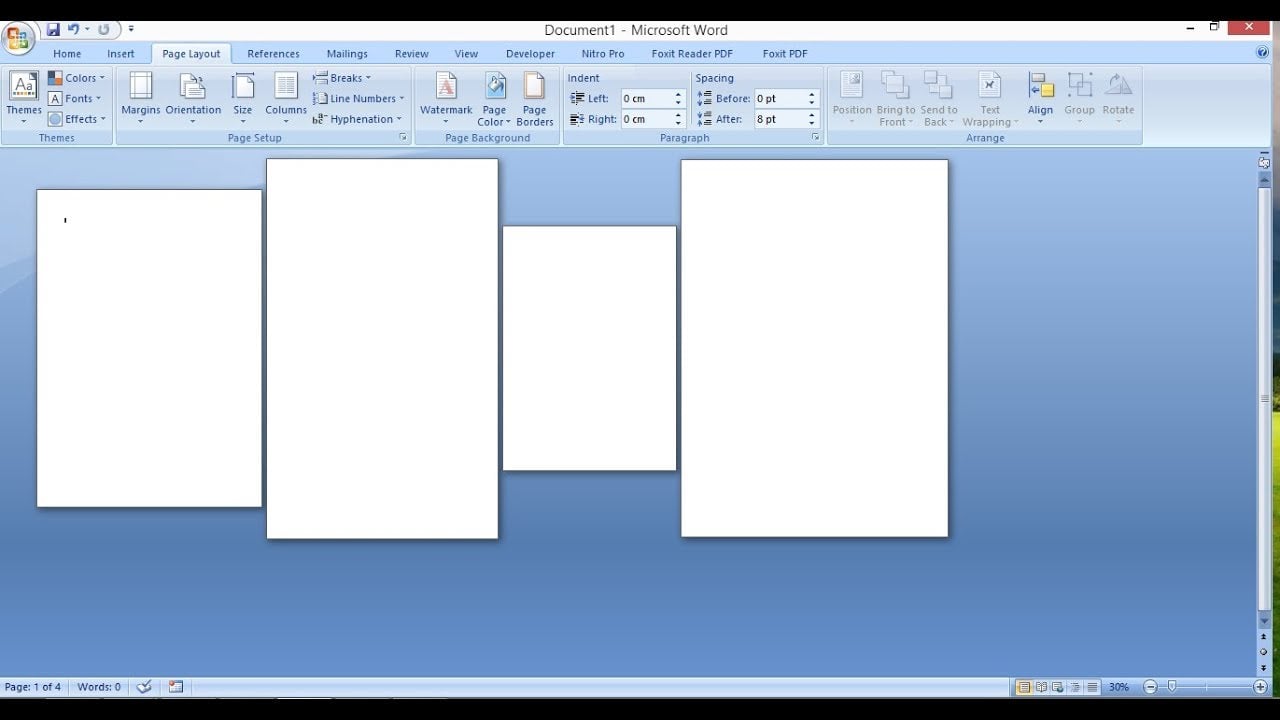Image resolution: width=1280 pixels, height=720 pixels.
Task: Click the Group button
Action: pos(1079,98)
